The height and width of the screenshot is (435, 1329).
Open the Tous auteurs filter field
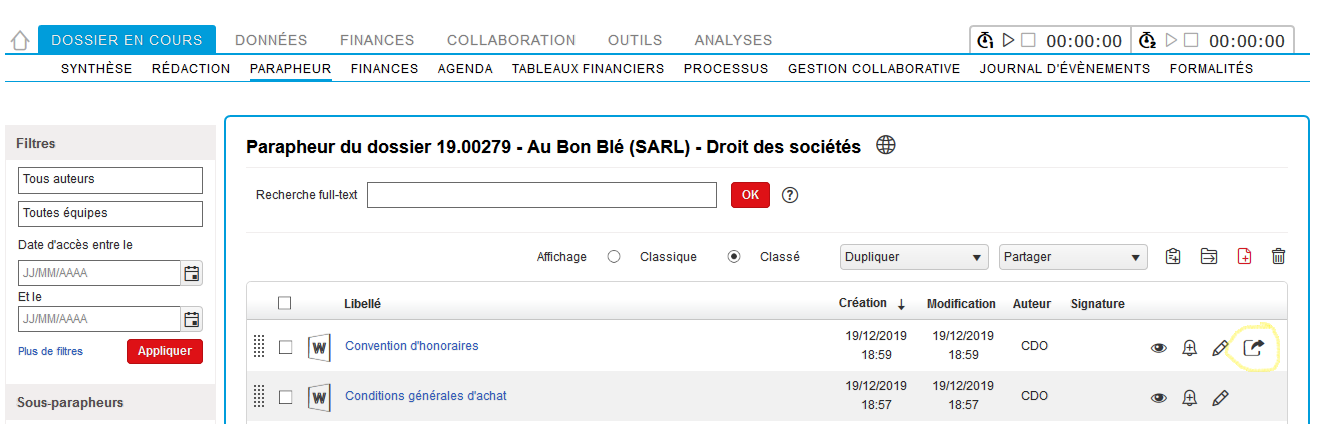[110, 180]
